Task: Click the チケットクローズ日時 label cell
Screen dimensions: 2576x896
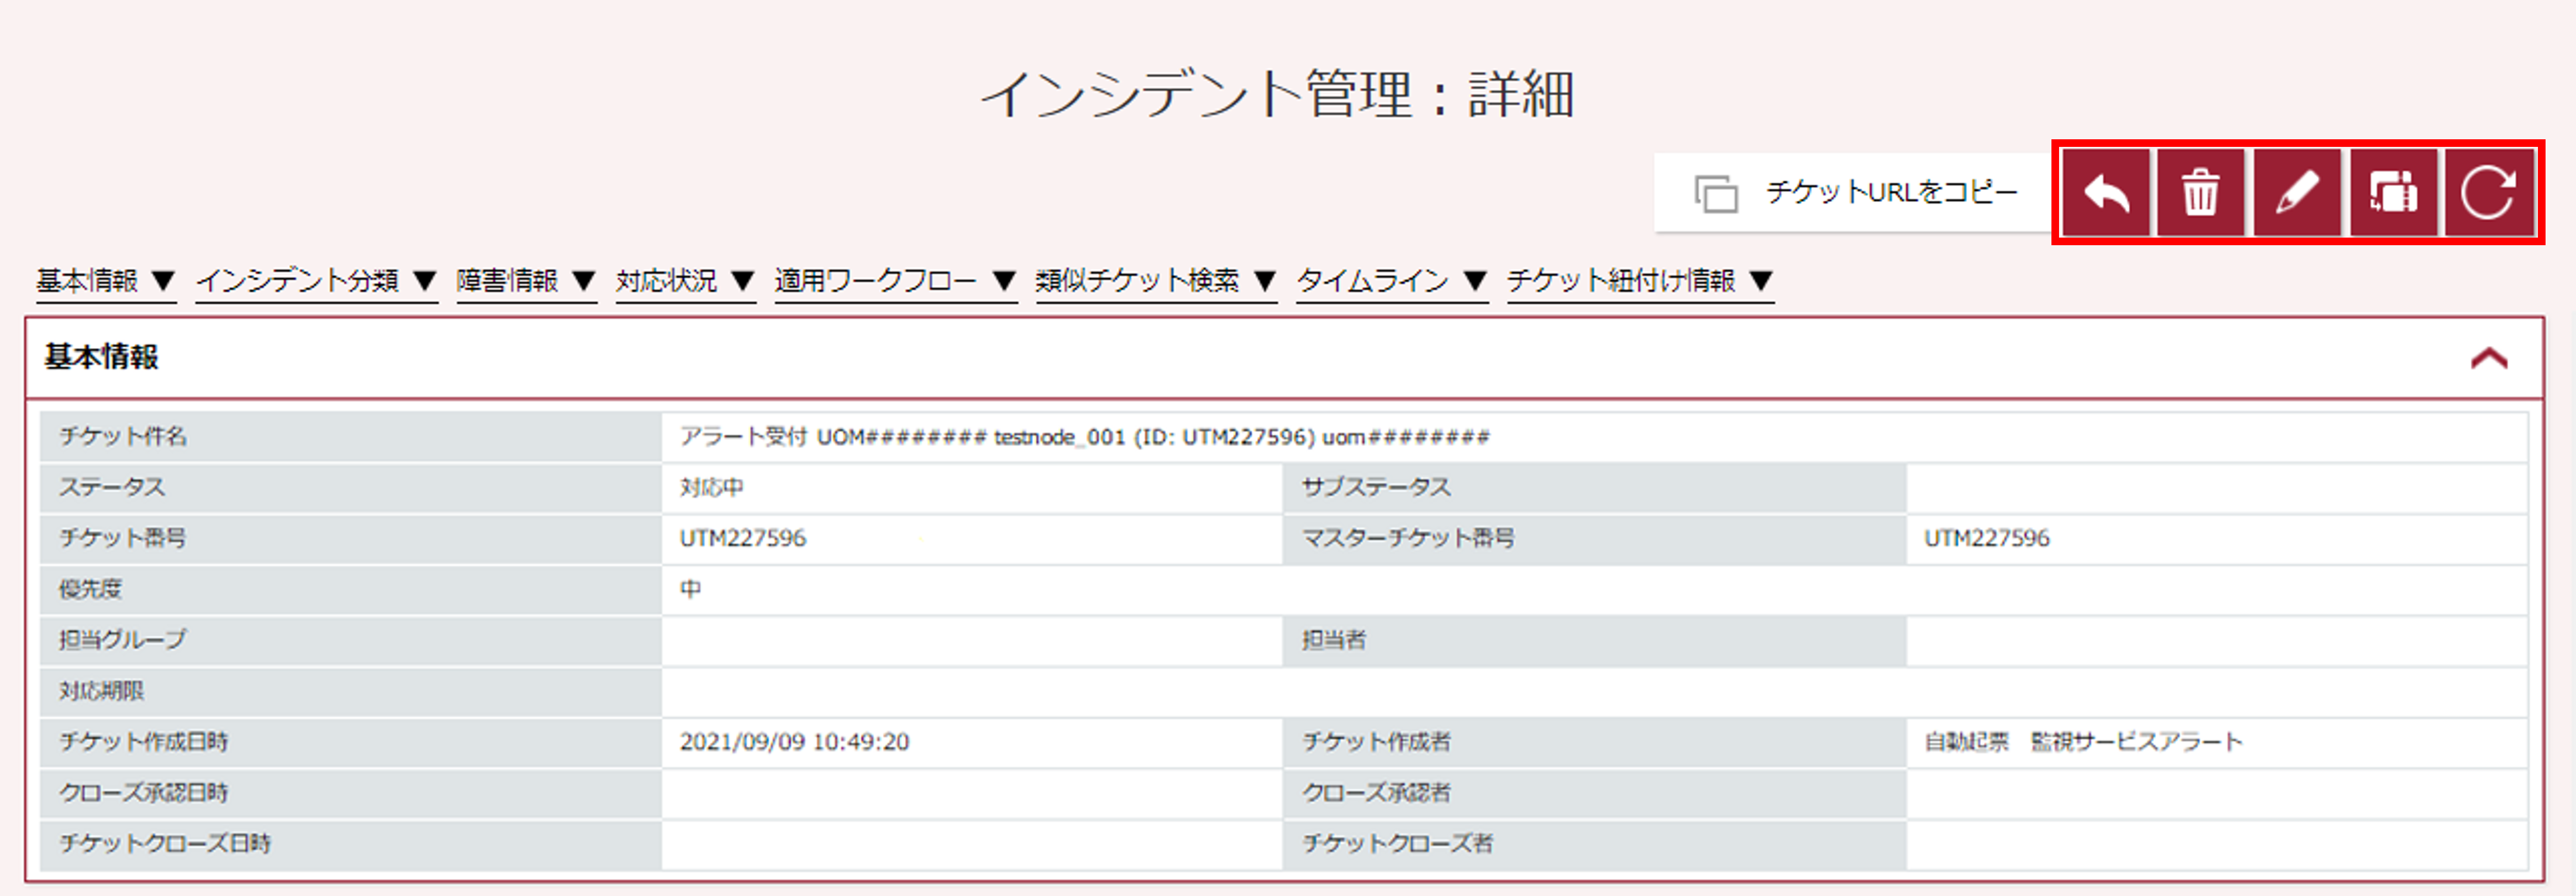Action: coord(350,844)
